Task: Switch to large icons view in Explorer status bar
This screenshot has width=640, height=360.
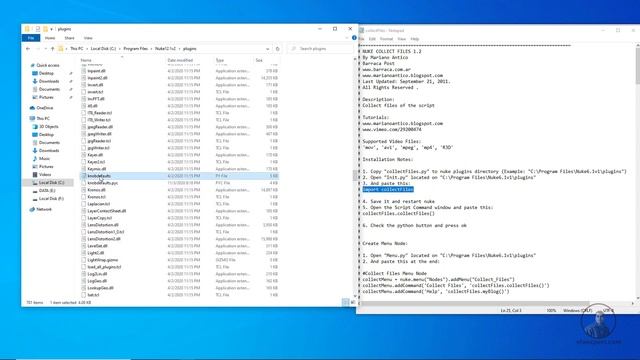Action: click(x=352, y=302)
